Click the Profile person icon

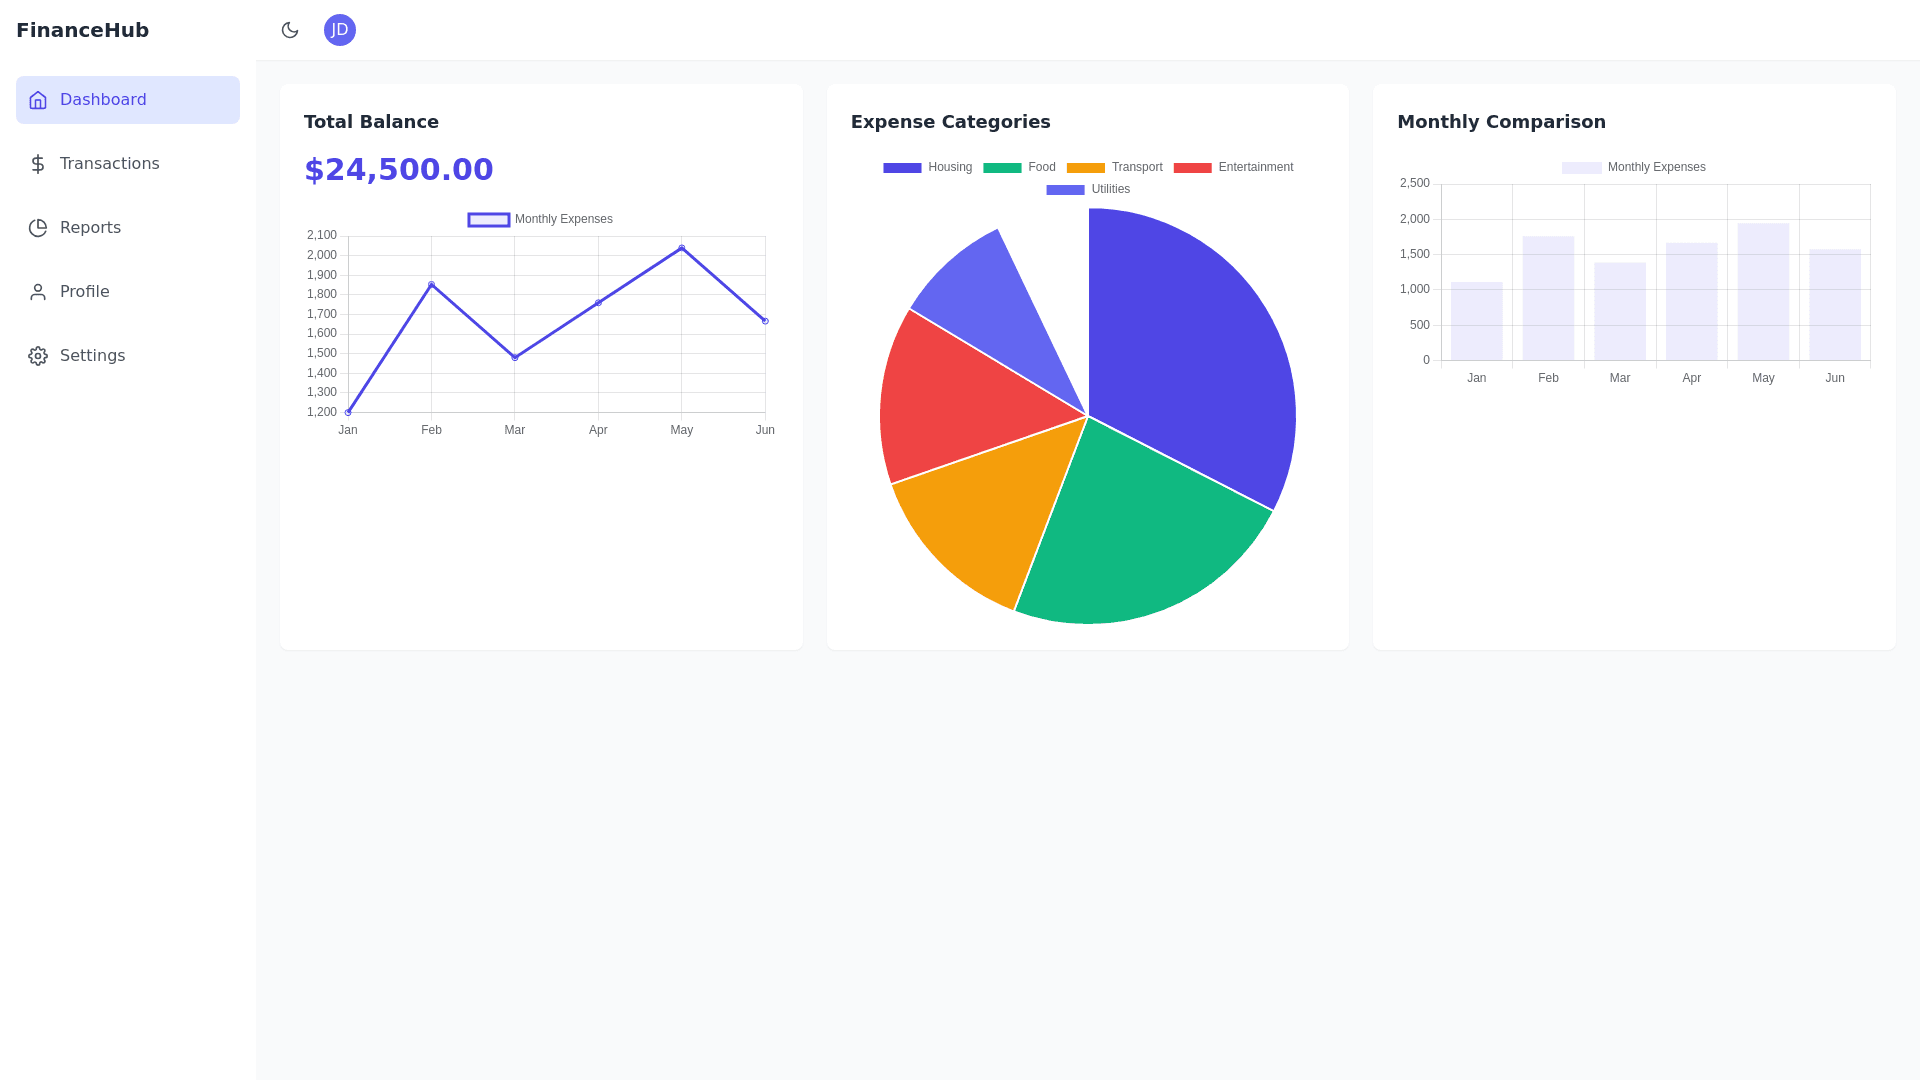point(38,292)
